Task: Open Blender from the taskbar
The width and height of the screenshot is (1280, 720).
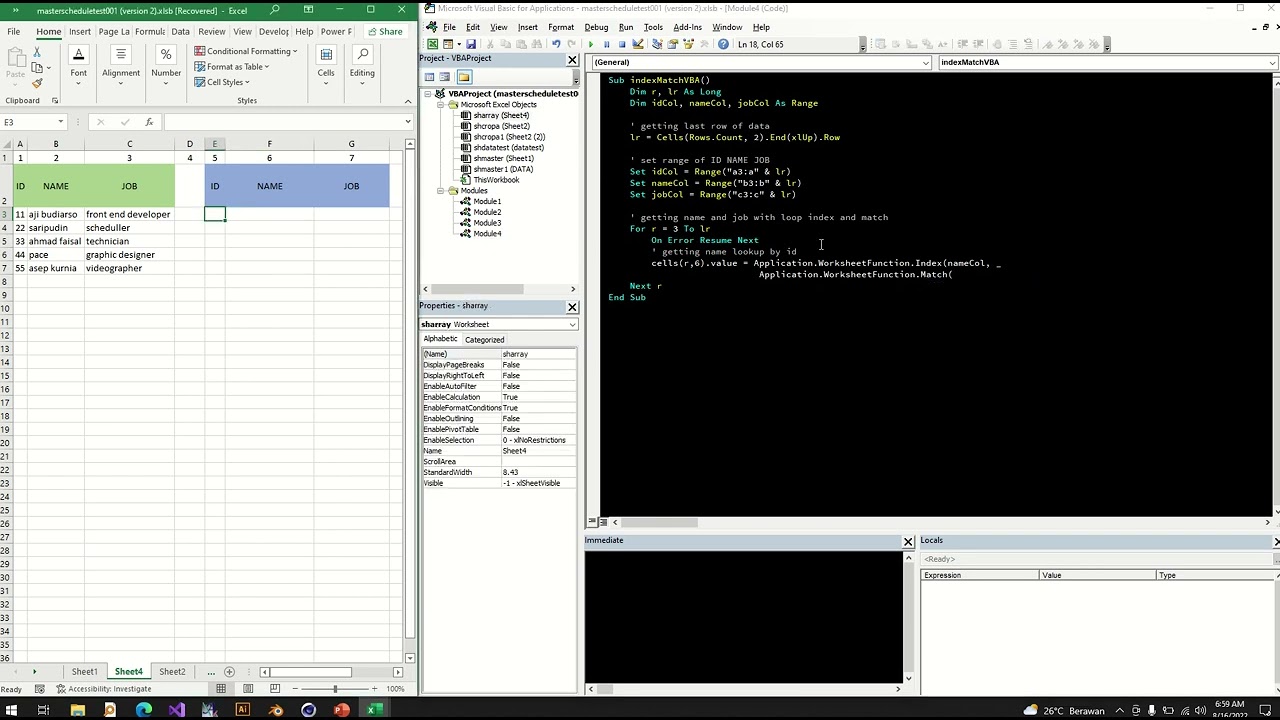Action: point(275,710)
